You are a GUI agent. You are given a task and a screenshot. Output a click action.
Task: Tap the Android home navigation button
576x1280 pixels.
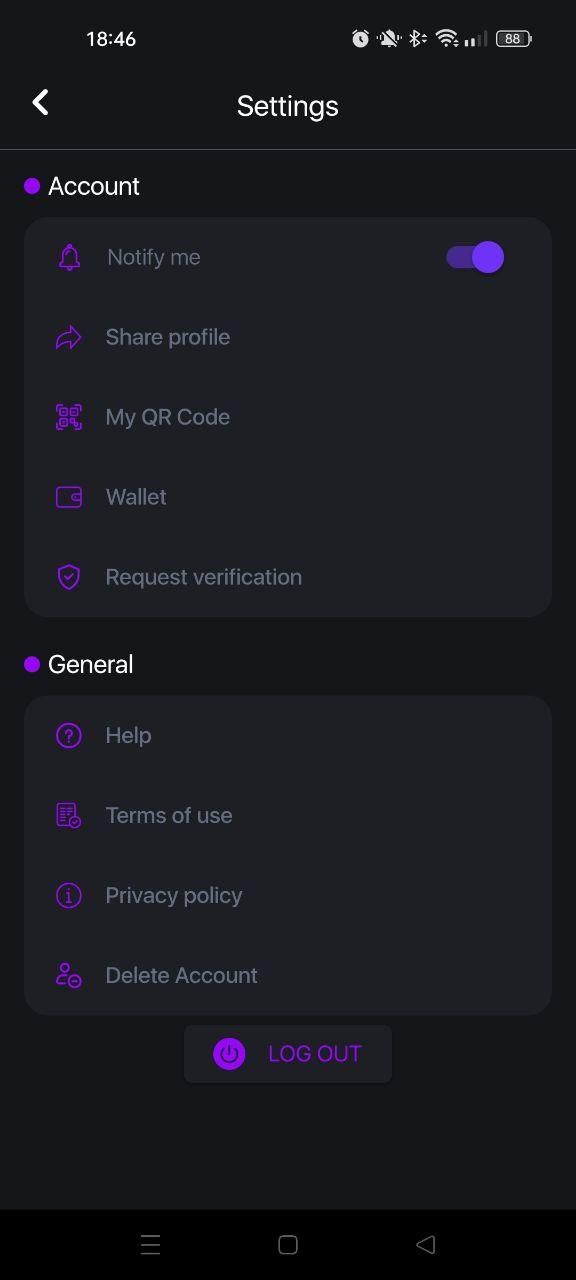tap(288, 1244)
